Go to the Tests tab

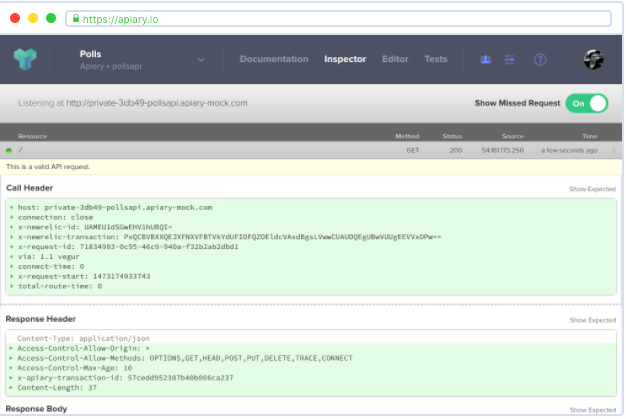tap(436, 59)
